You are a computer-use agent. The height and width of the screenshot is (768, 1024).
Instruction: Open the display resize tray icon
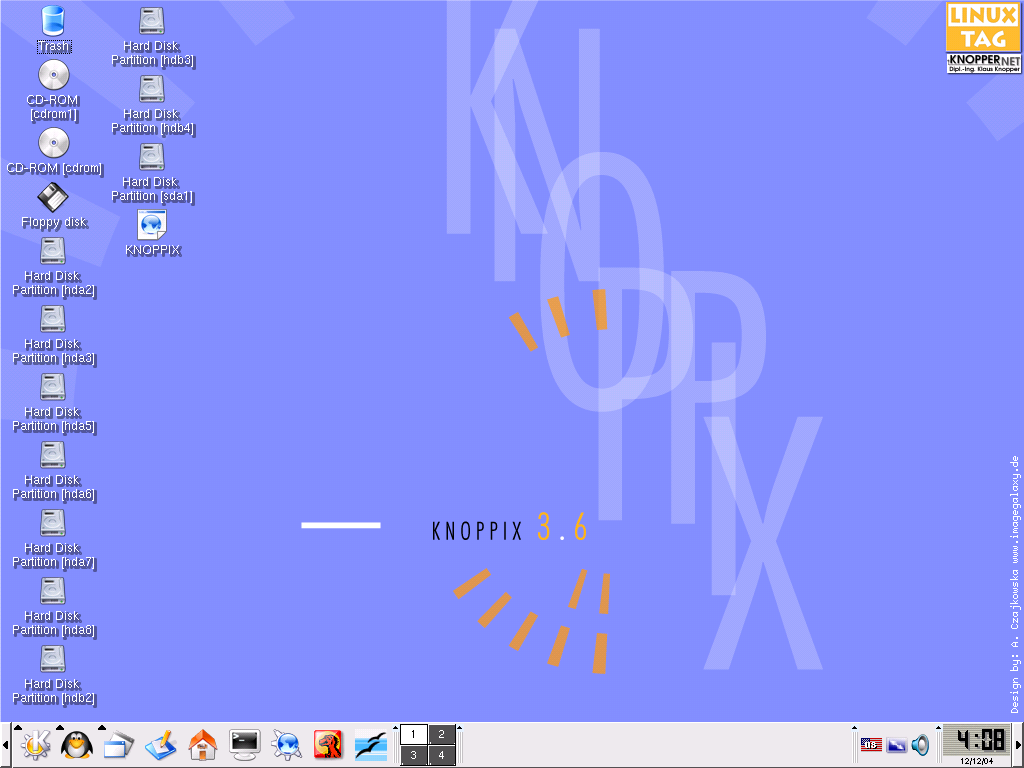pos(897,744)
